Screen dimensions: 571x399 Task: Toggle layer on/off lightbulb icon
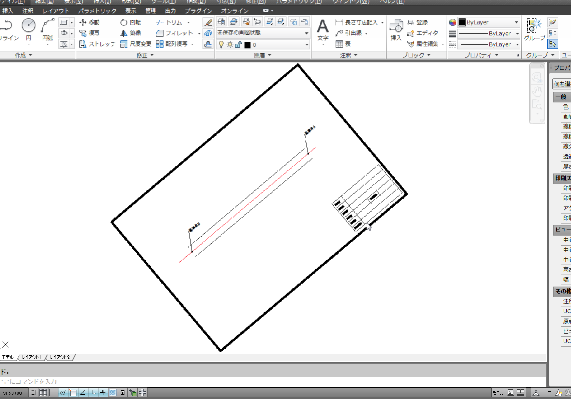[221, 44]
